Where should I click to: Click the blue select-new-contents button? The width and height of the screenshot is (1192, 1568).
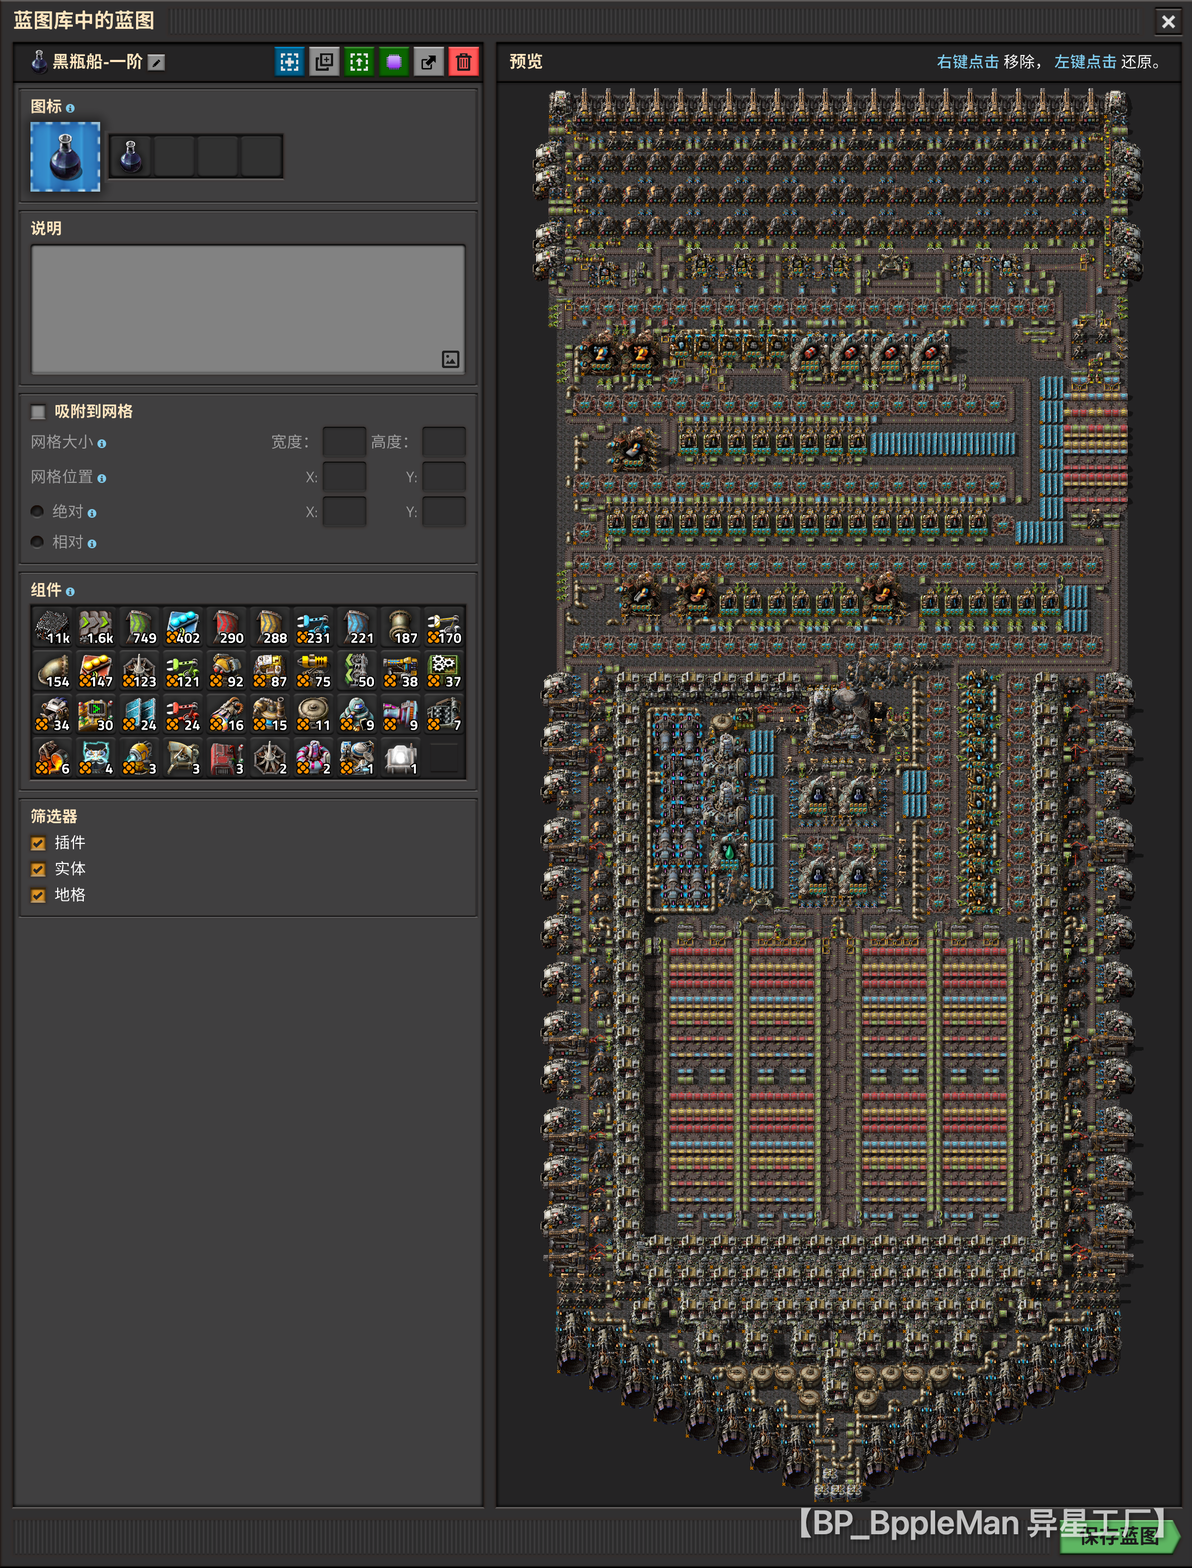(x=289, y=62)
